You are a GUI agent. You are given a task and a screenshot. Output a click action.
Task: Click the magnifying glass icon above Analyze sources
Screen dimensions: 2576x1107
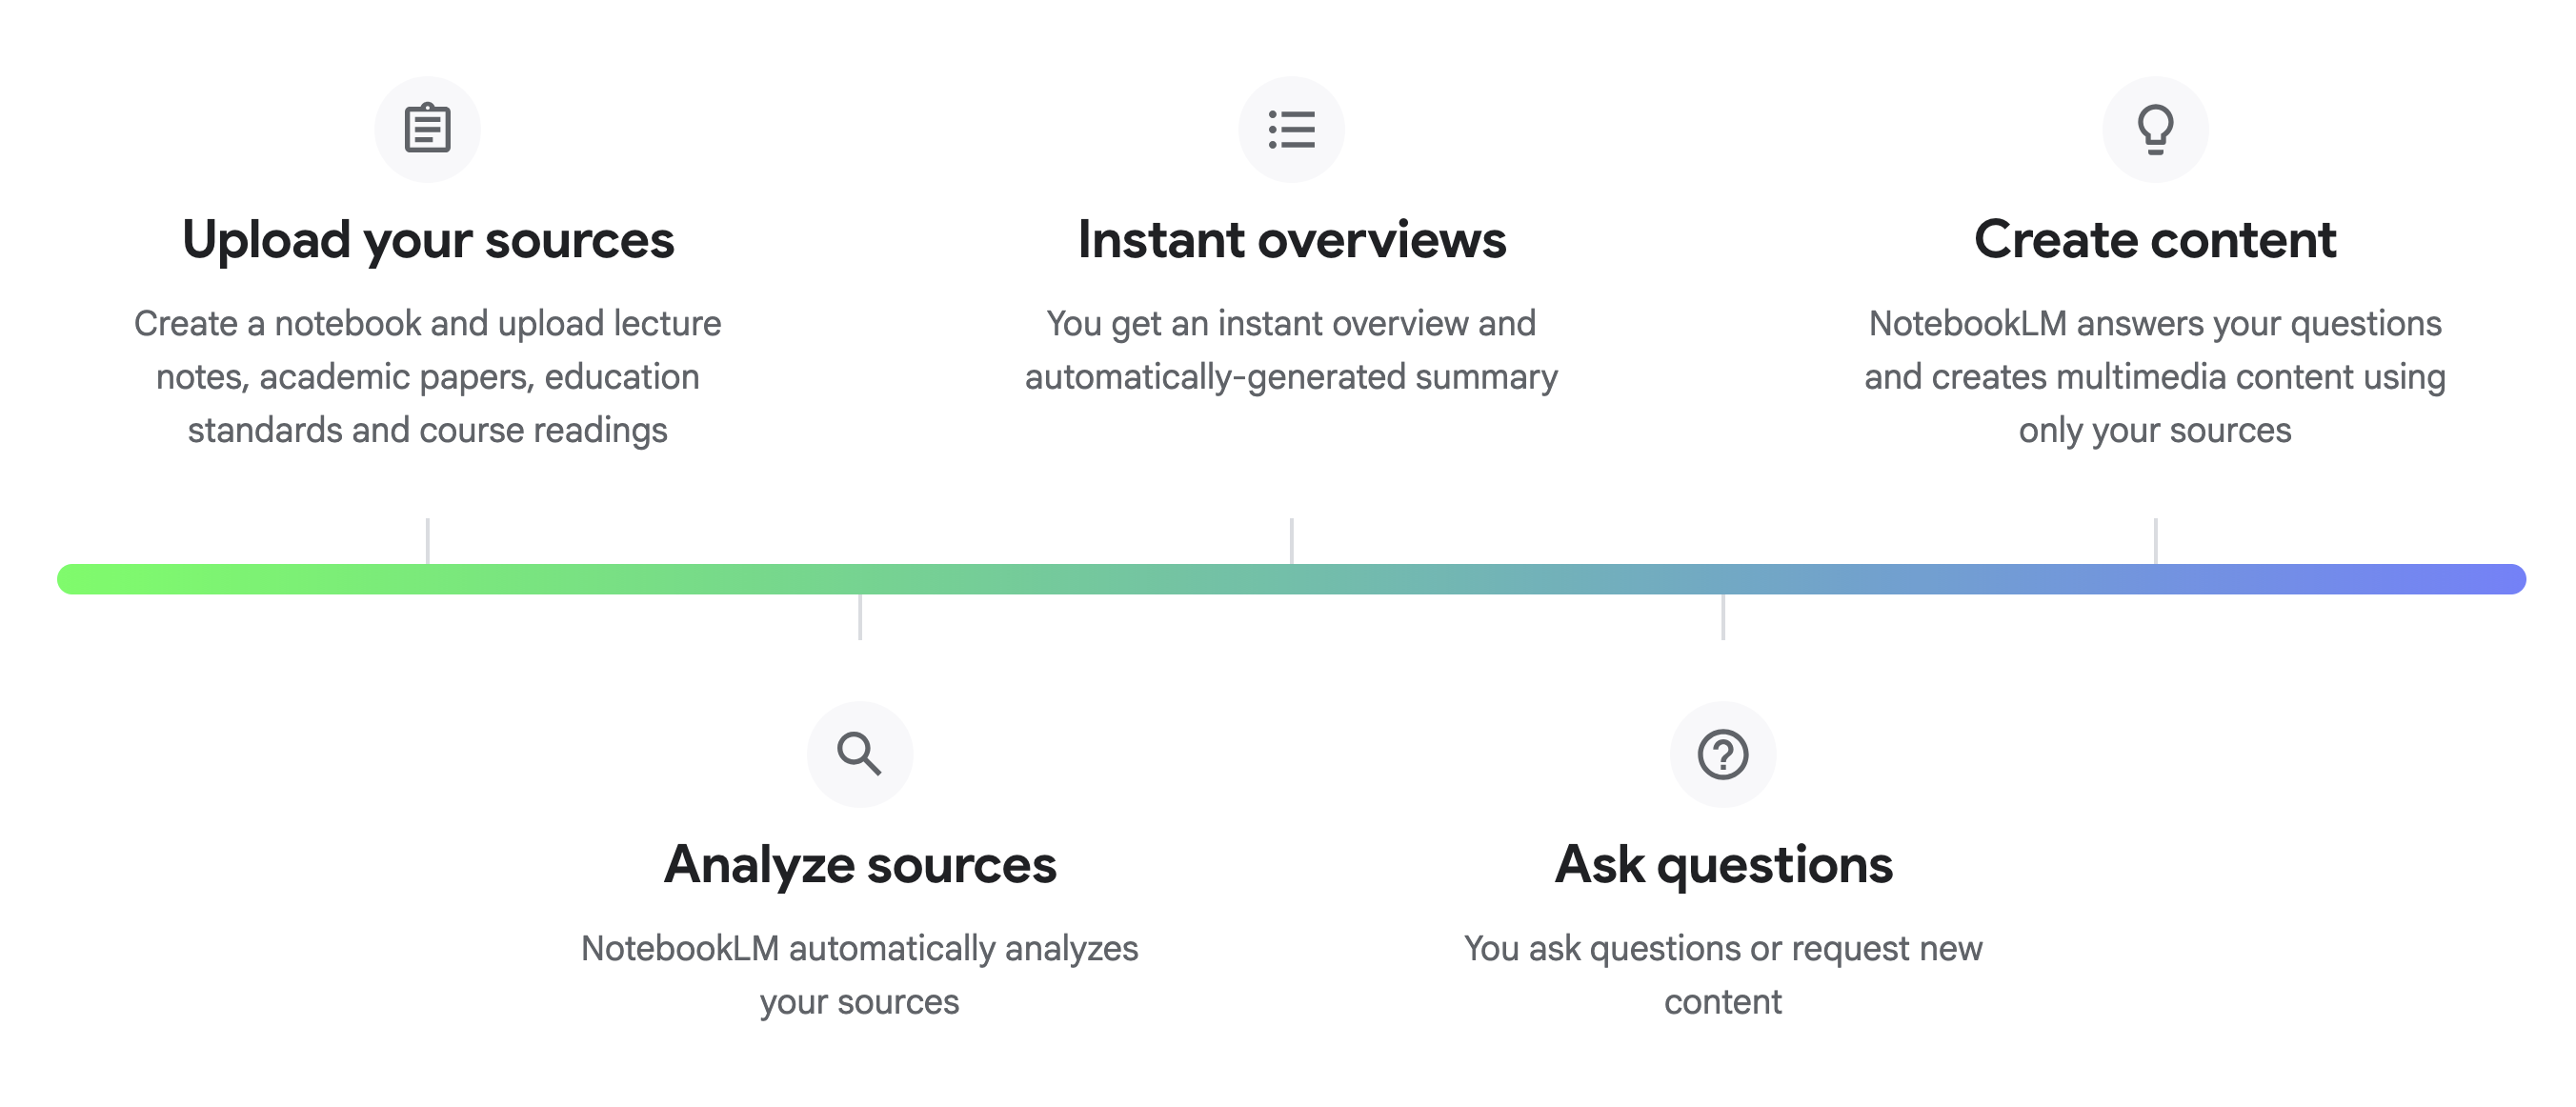click(859, 754)
